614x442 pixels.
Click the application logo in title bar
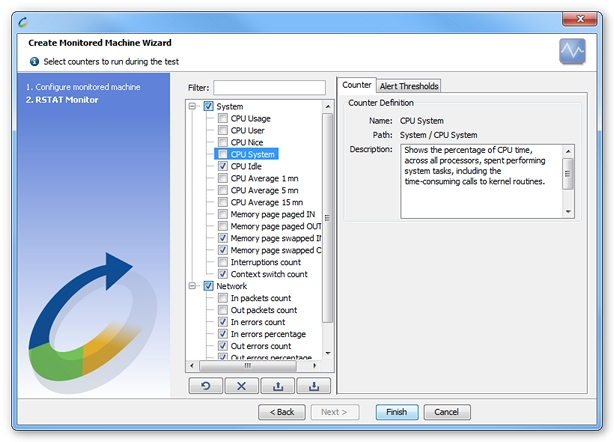point(23,22)
